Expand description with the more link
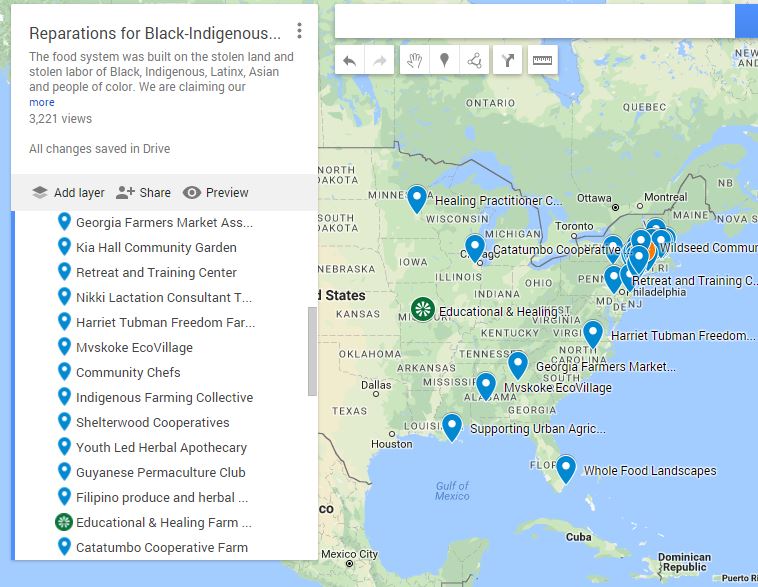 coord(42,103)
